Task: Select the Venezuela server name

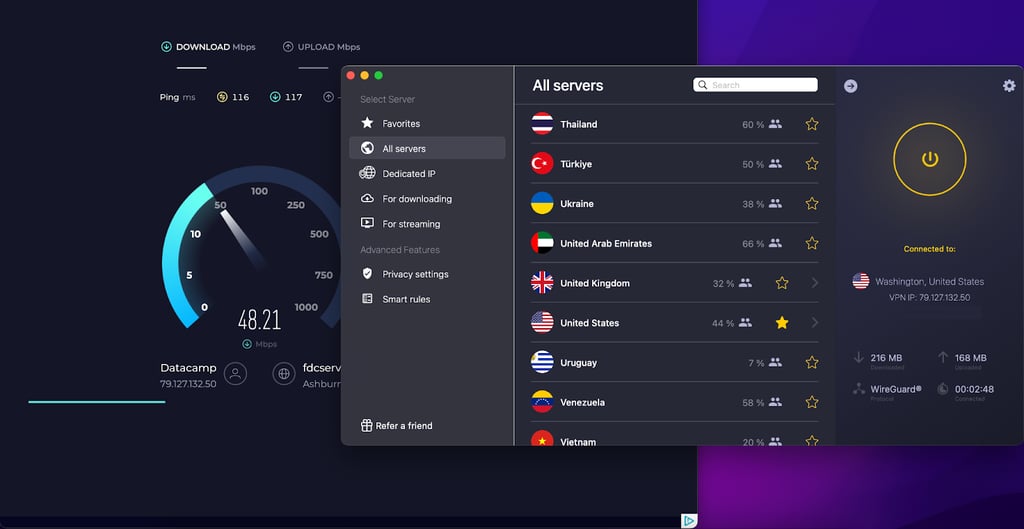Action: pyautogui.click(x=583, y=402)
